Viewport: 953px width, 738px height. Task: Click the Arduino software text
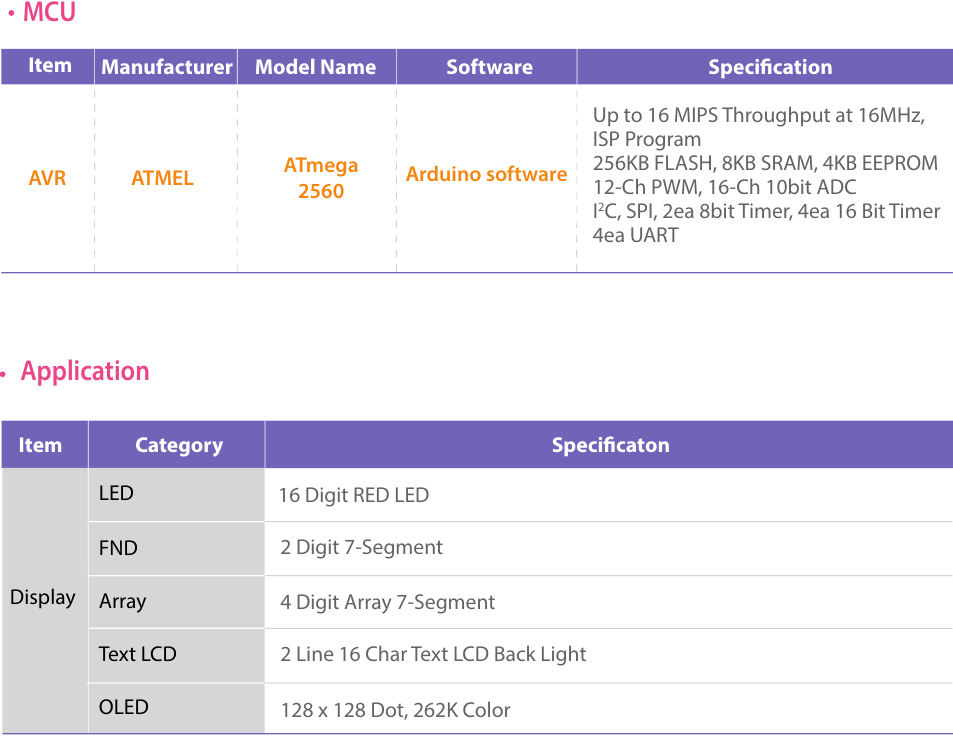tap(486, 174)
